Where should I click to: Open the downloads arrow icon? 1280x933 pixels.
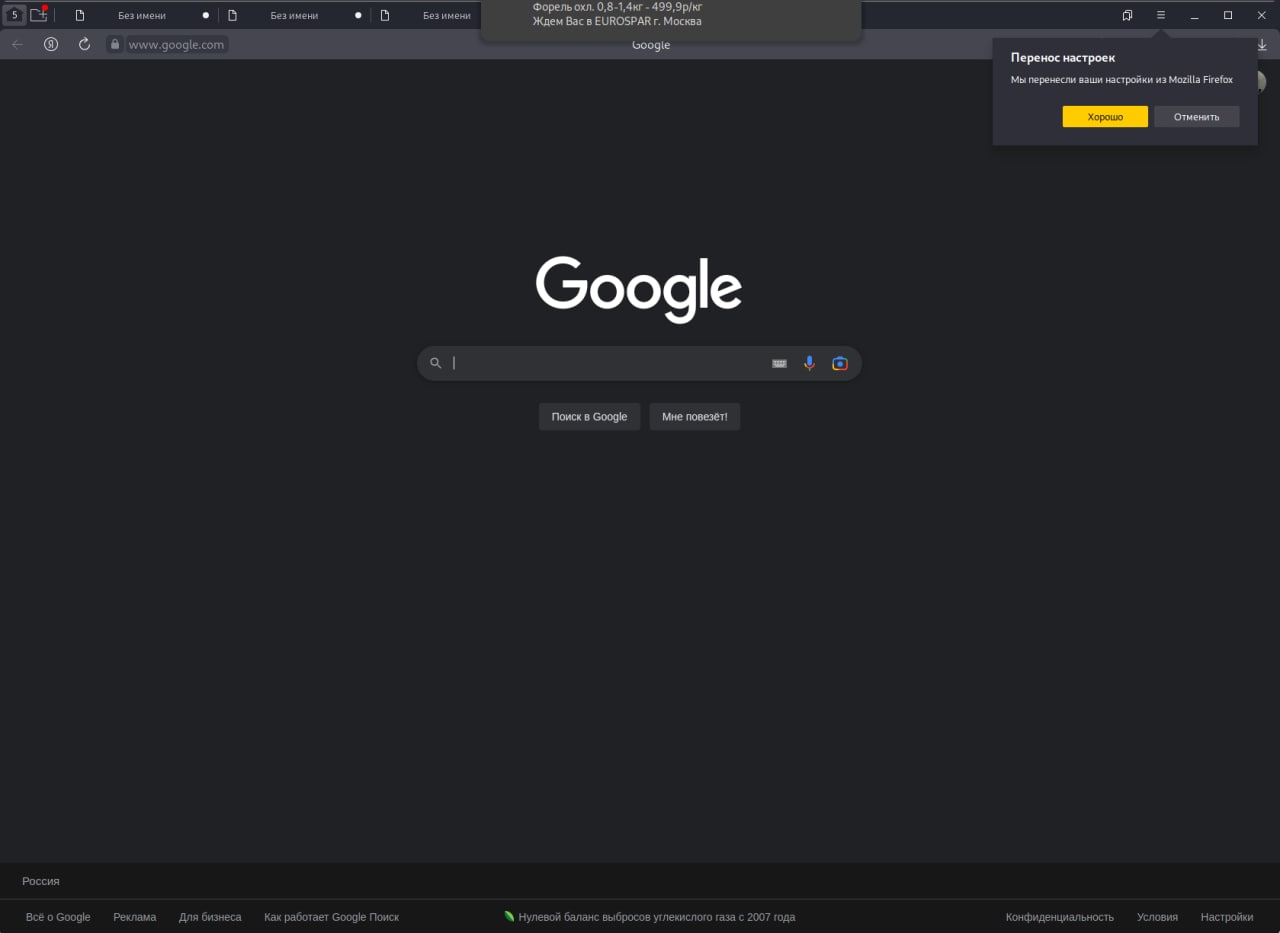(1262, 45)
